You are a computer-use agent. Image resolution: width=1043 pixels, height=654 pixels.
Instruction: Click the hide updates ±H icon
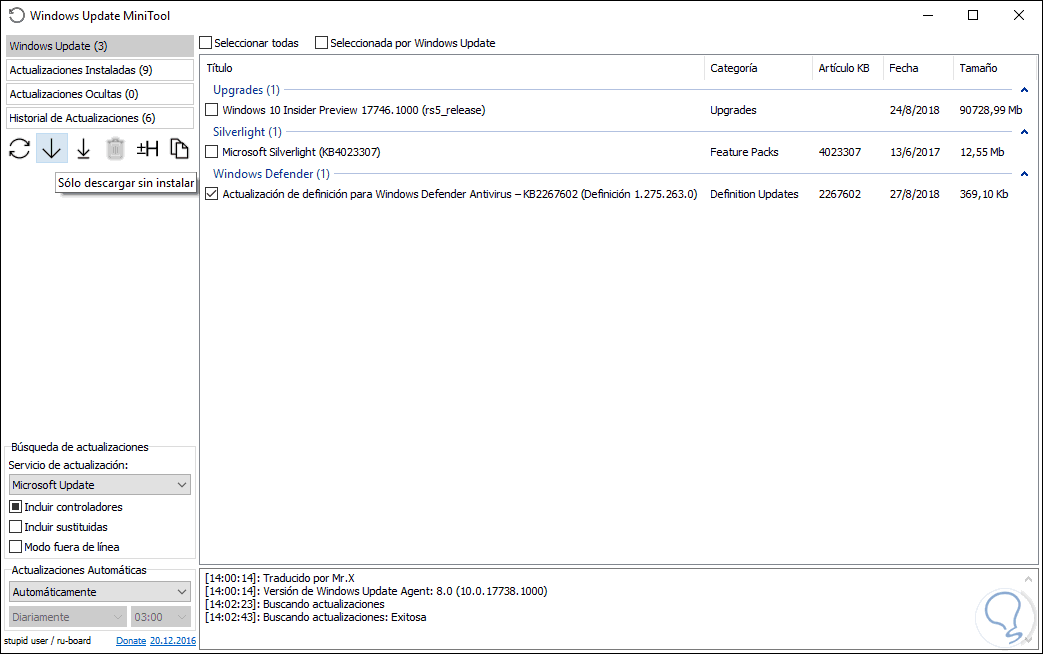click(147, 148)
